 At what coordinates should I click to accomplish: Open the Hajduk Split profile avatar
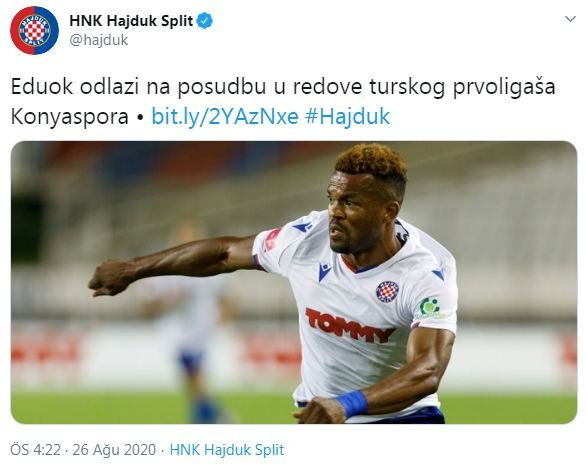click(x=34, y=30)
